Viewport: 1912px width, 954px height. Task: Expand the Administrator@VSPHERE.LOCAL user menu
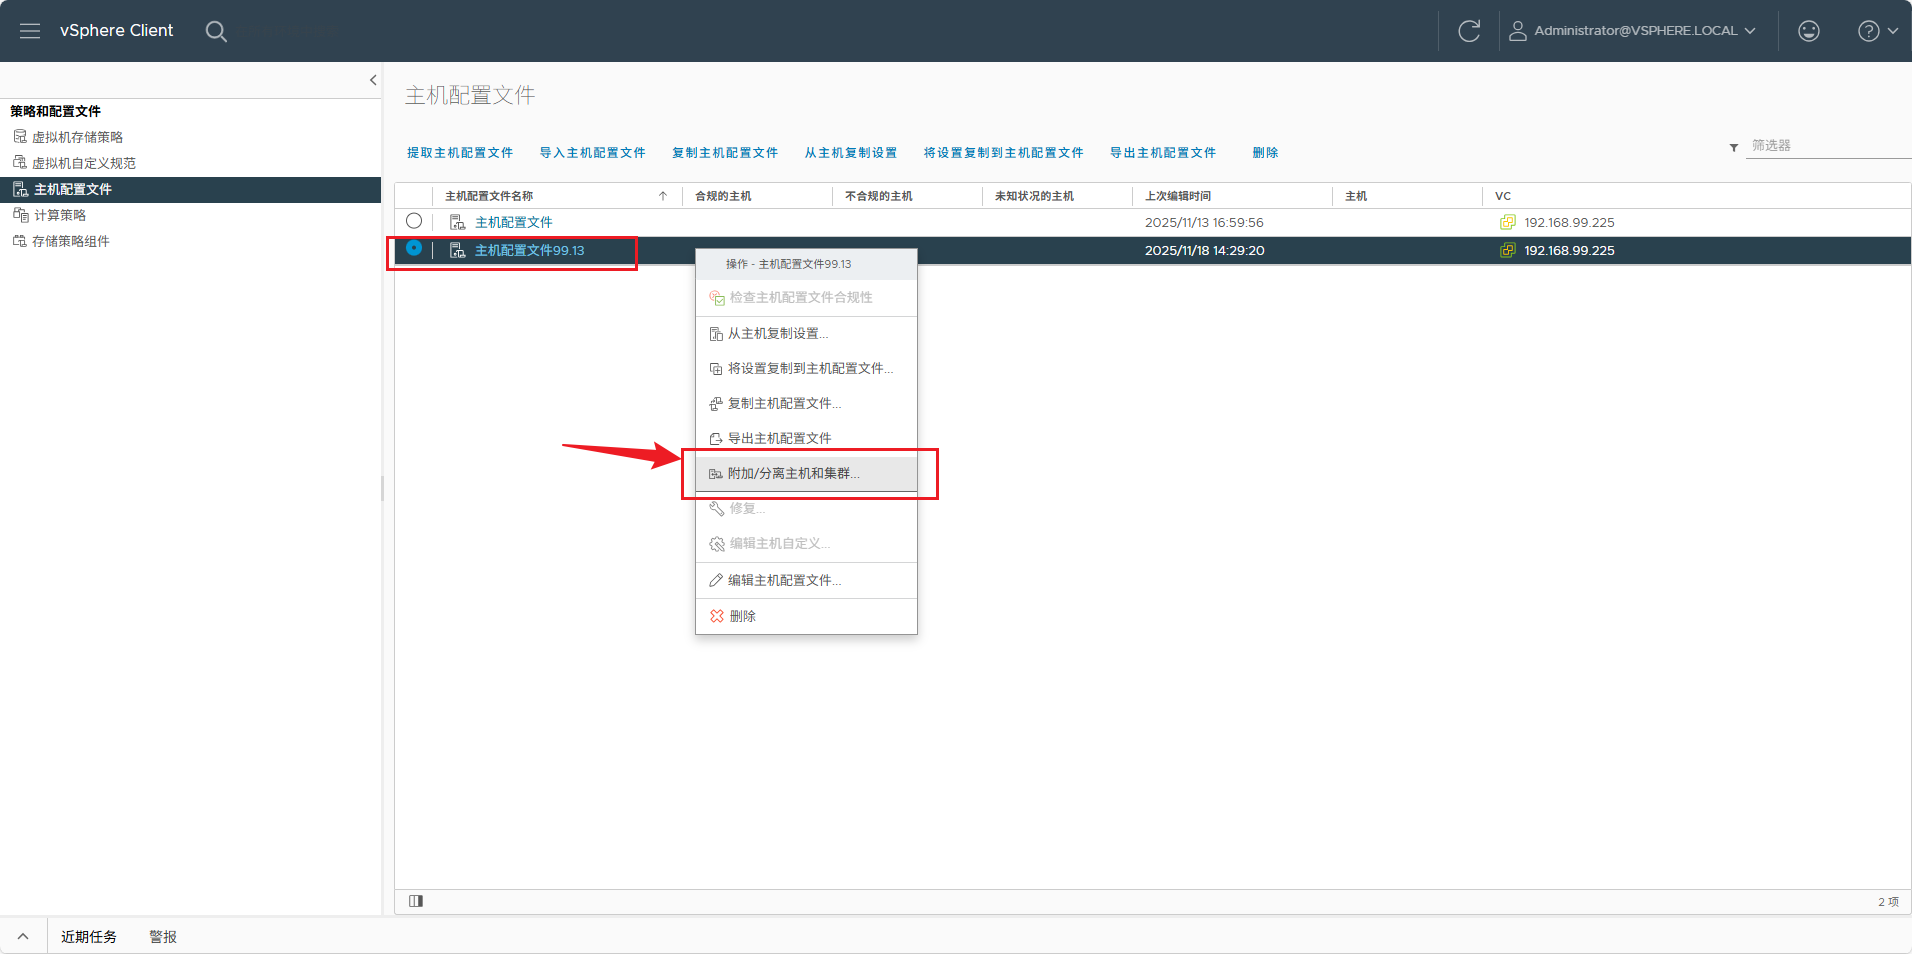tap(1632, 31)
